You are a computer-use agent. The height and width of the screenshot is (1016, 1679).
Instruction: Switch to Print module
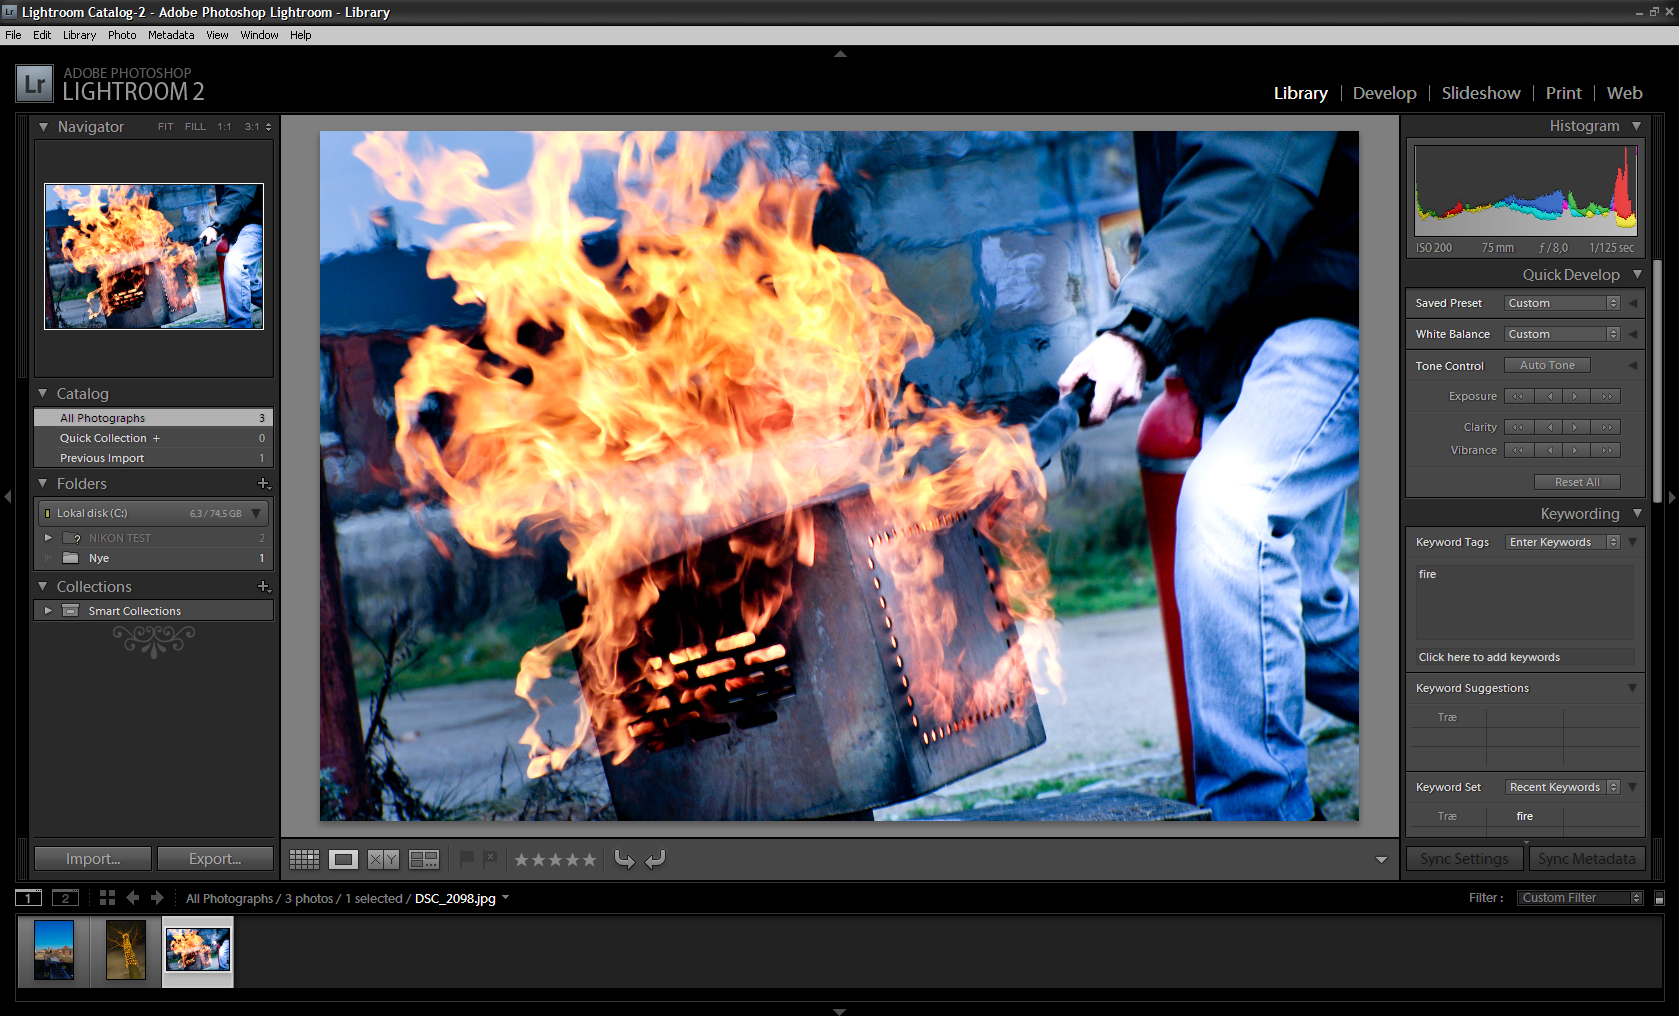click(1563, 93)
